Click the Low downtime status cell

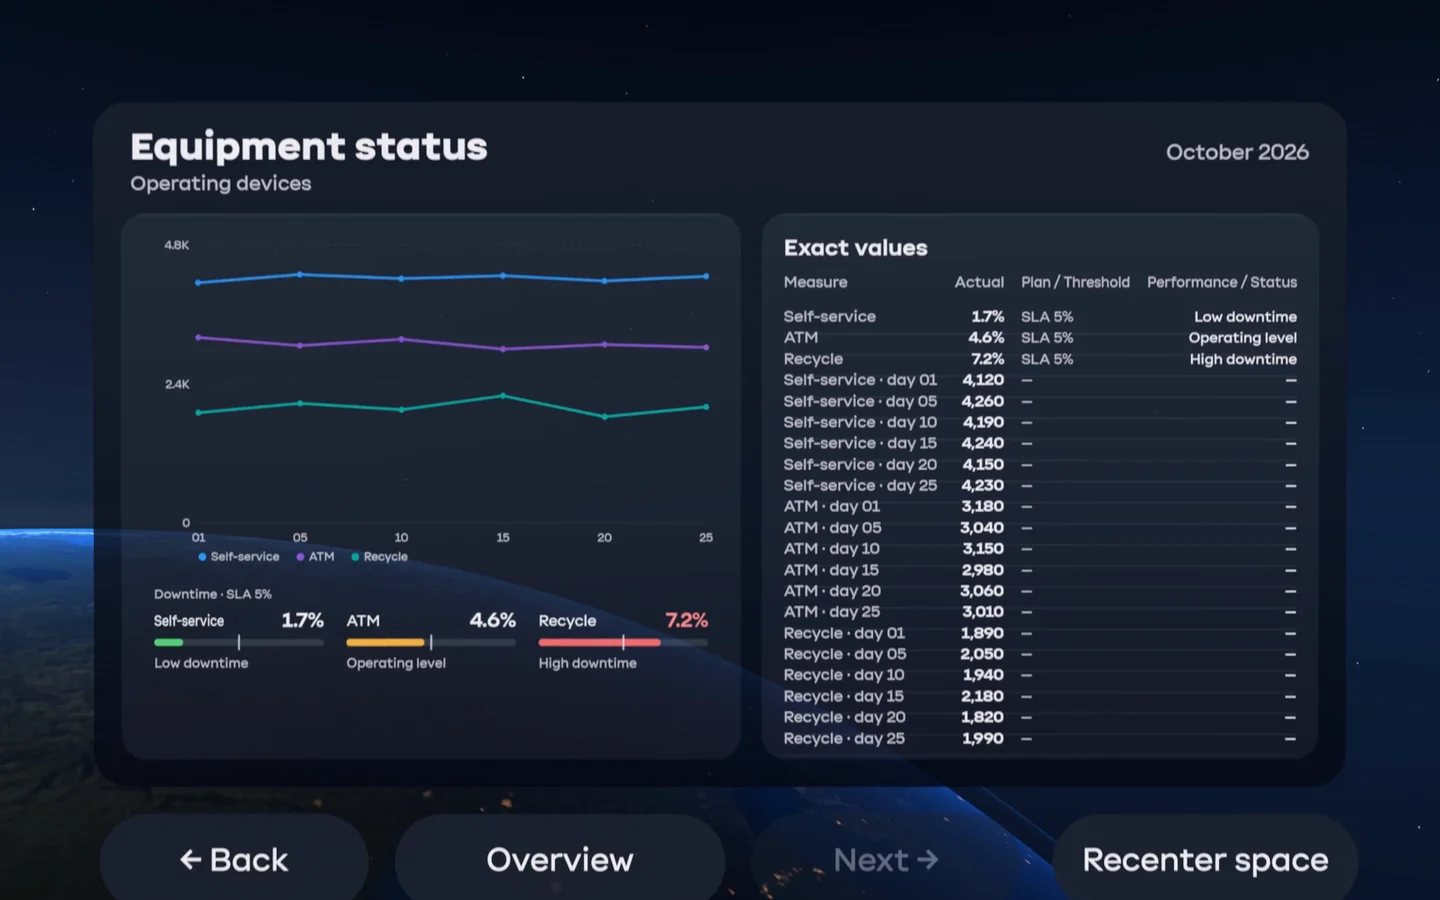(x=1245, y=316)
